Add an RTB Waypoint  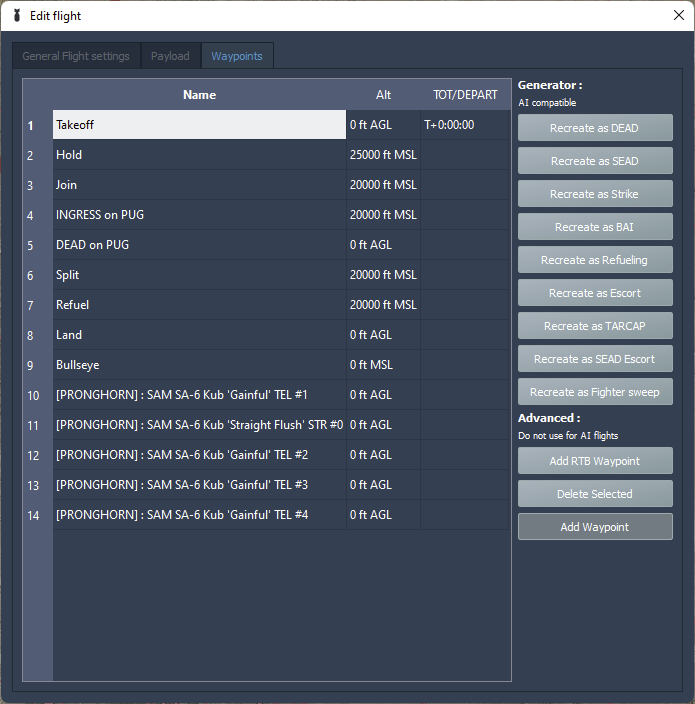(595, 461)
